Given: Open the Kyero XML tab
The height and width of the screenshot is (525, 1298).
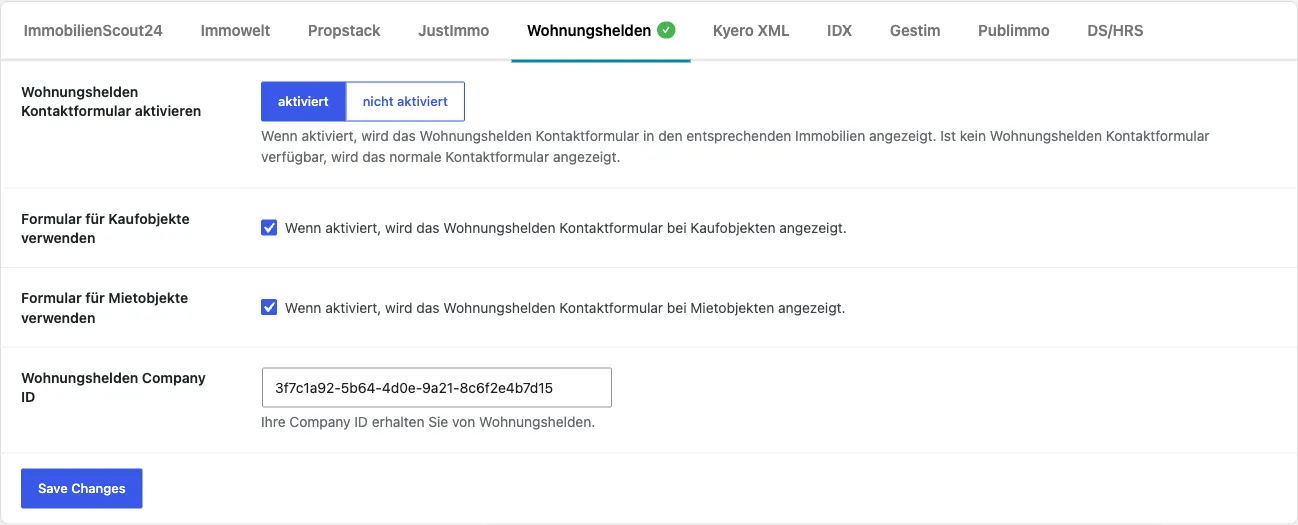Looking at the screenshot, I should coord(751,31).
